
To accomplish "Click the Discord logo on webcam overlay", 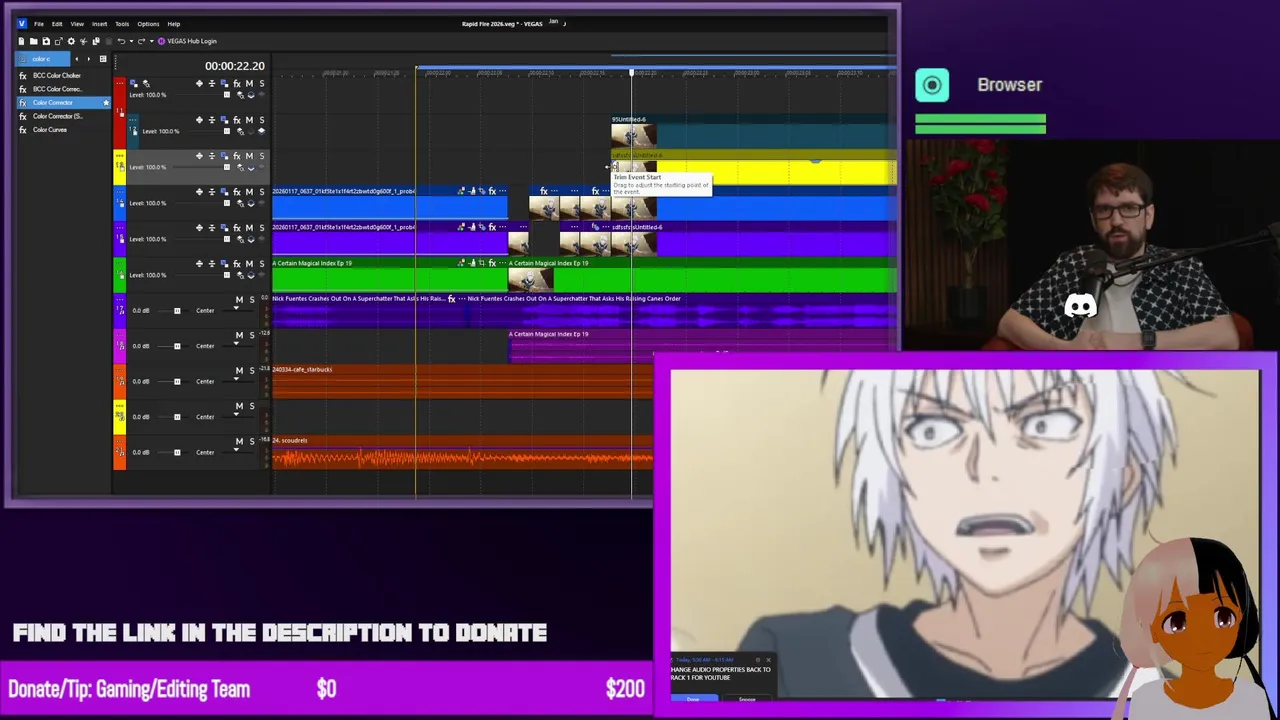I will pyautogui.click(x=1081, y=305).
